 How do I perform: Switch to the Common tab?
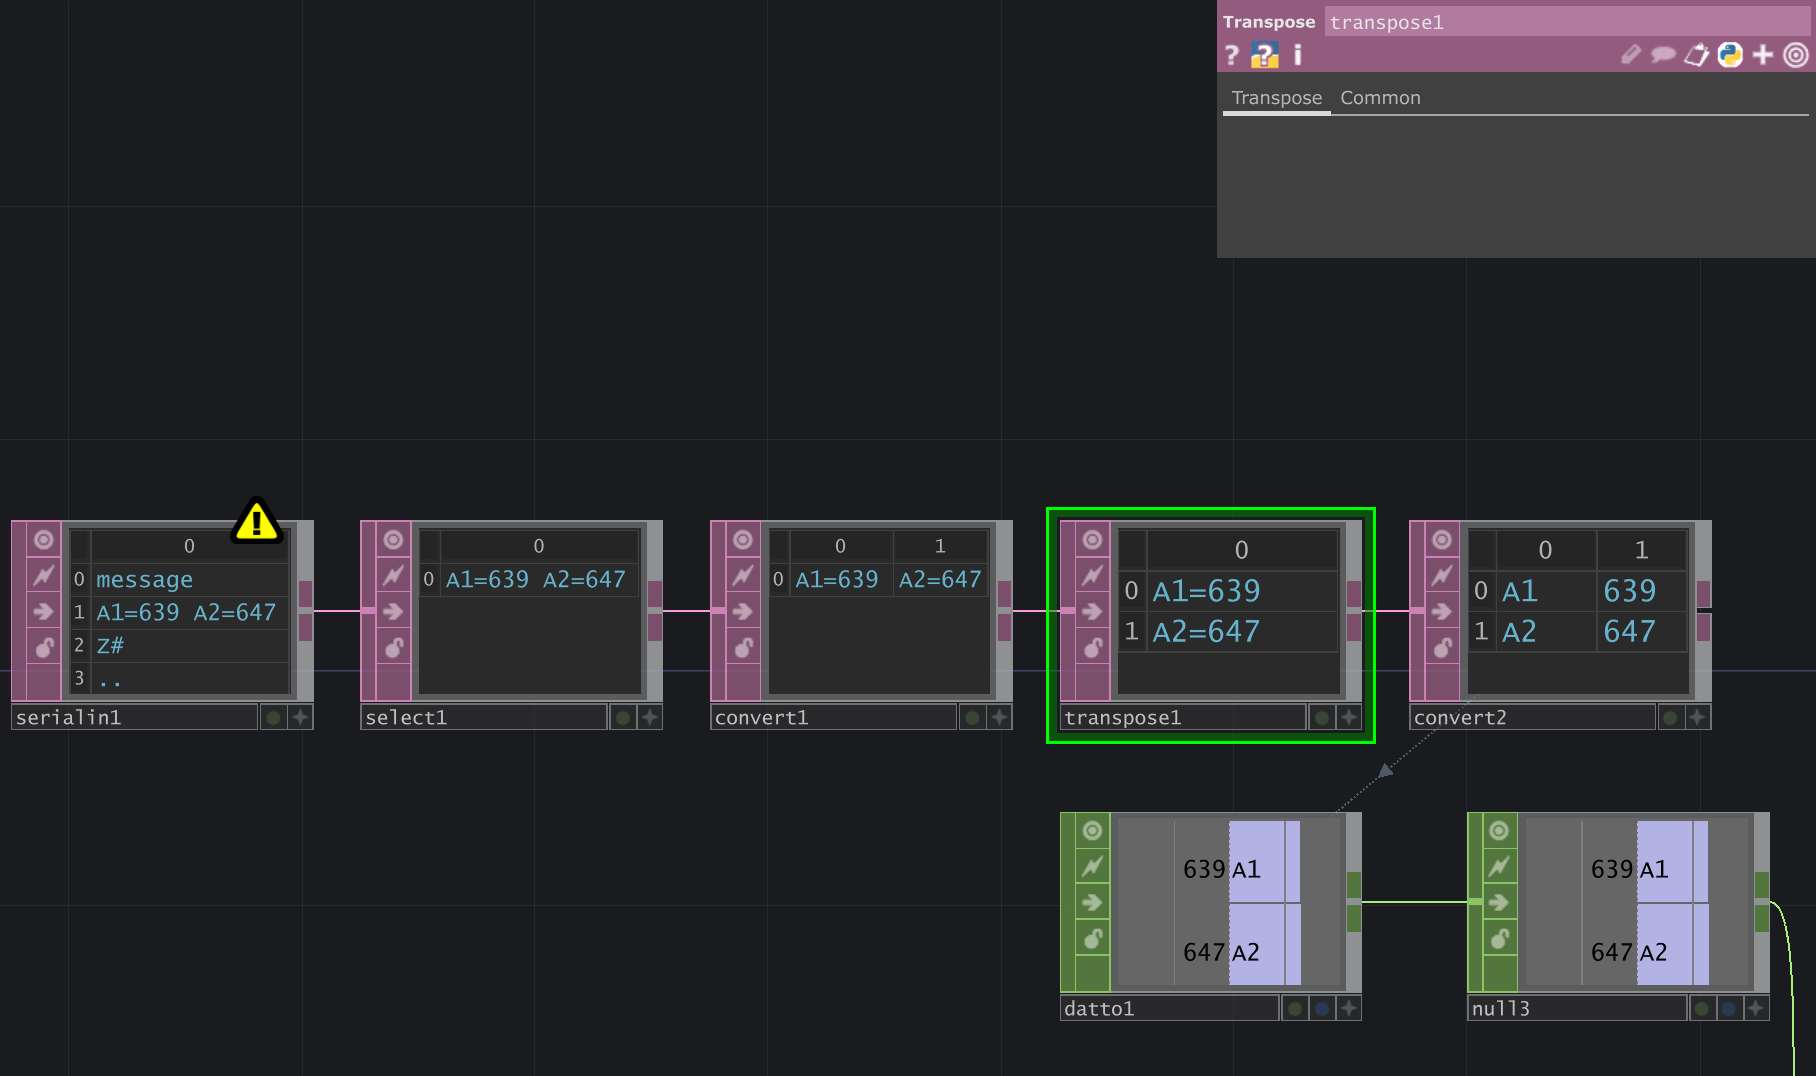[x=1380, y=98]
